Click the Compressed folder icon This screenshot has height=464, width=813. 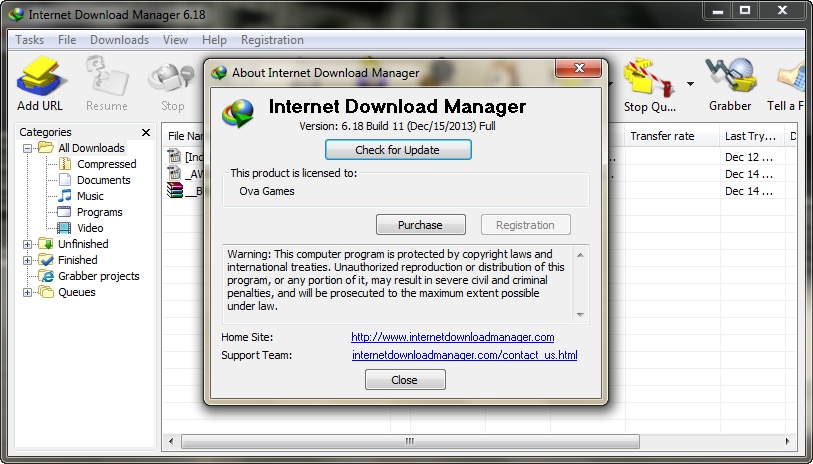coord(65,164)
